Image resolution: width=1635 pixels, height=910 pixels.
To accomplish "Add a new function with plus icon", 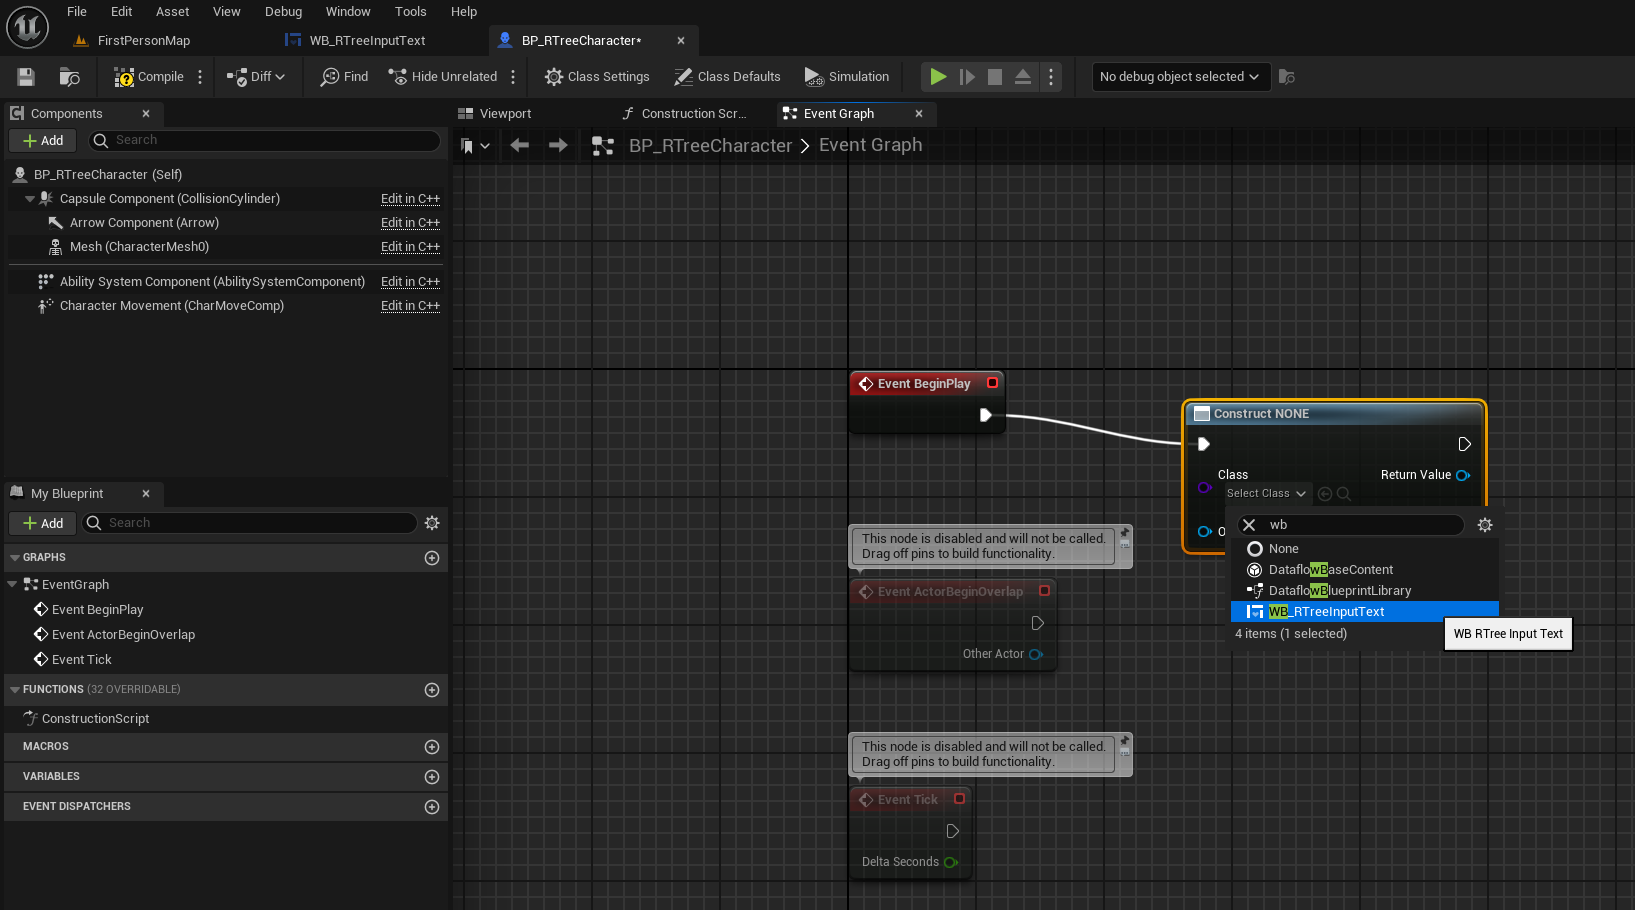I will coord(432,690).
